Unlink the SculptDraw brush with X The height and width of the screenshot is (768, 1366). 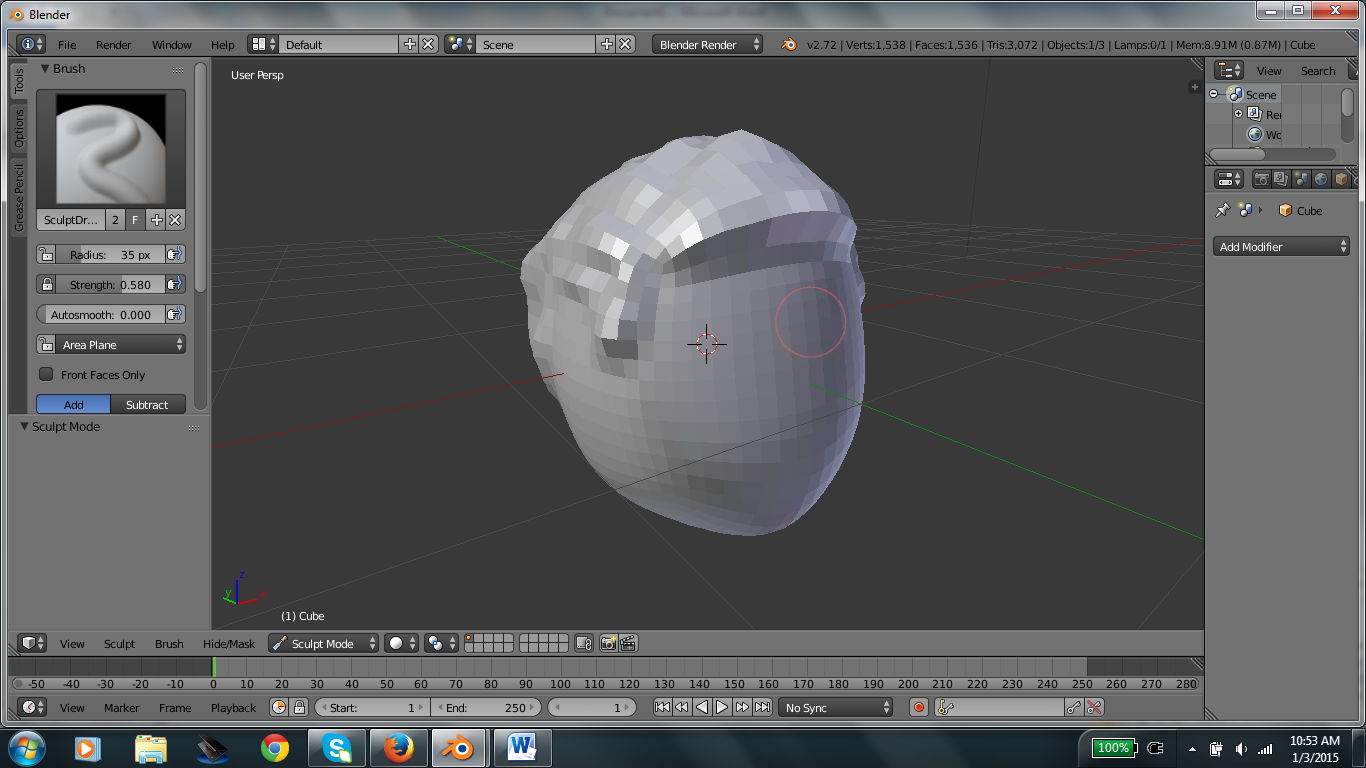pos(175,220)
